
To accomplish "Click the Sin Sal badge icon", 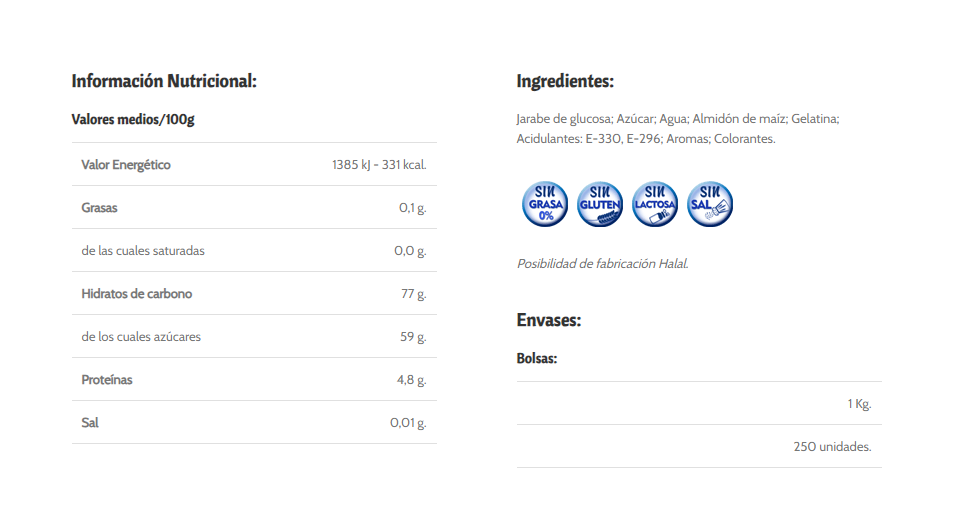I will coord(711,204).
